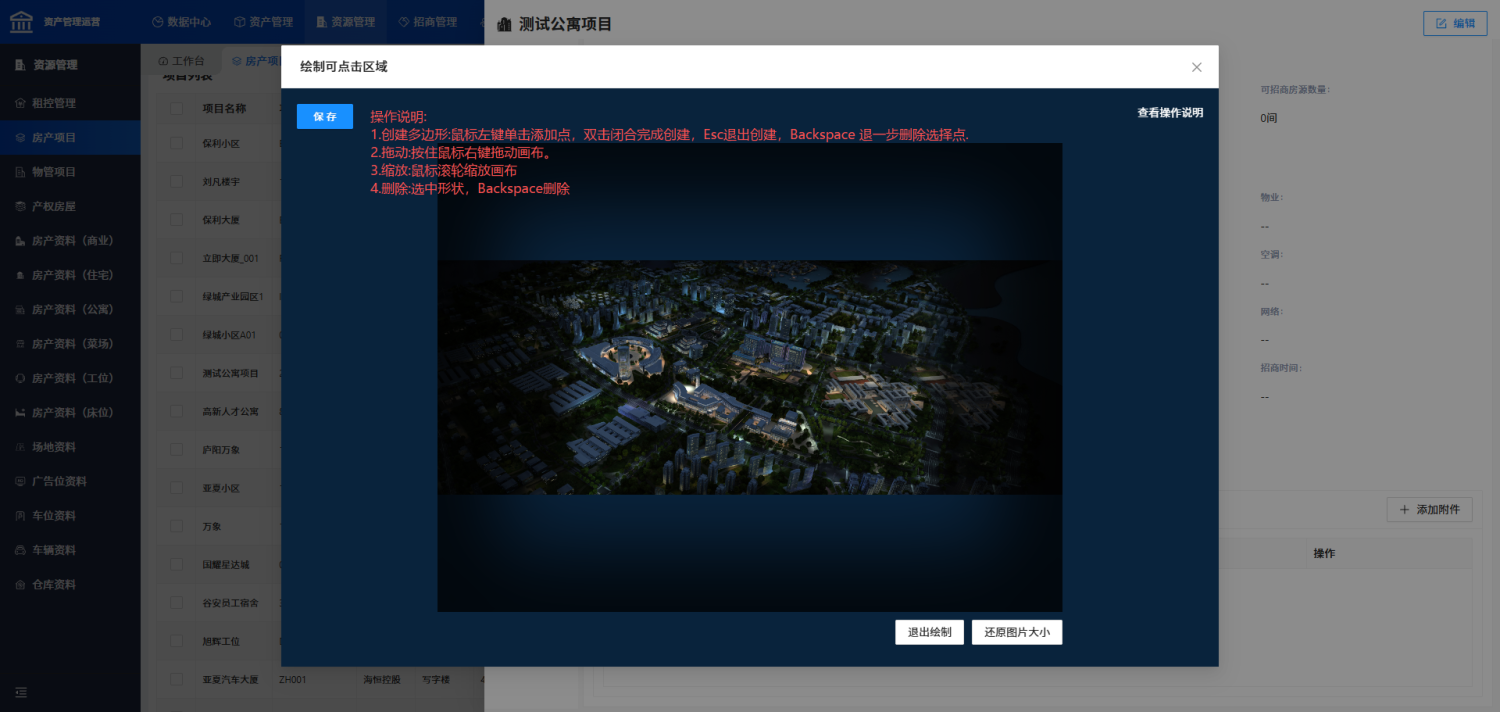Click the 房产项目 sidebar icon

tap(20, 137)
